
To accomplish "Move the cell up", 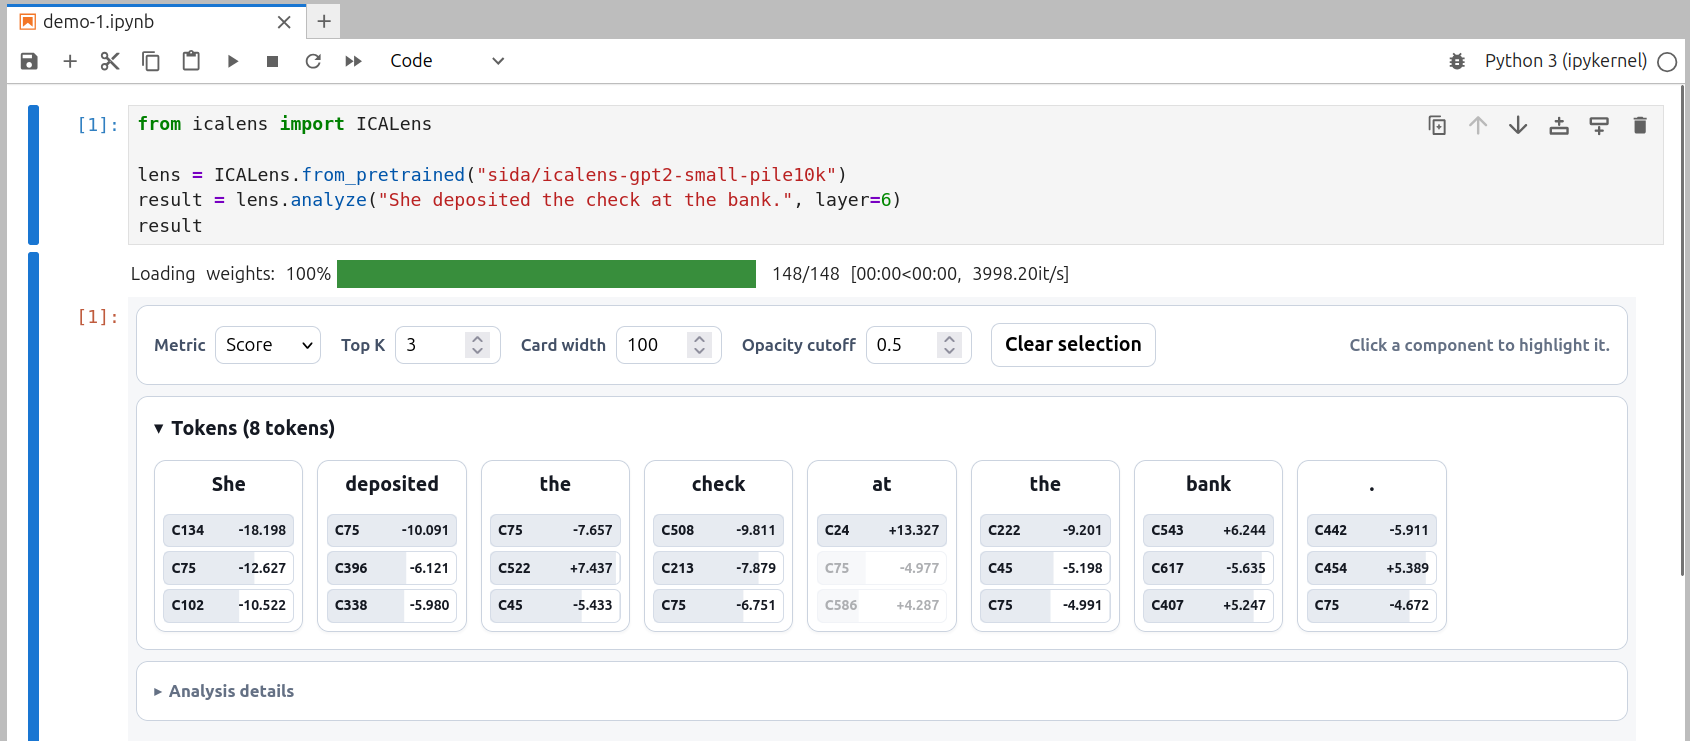I will (x=1478, y=125).
